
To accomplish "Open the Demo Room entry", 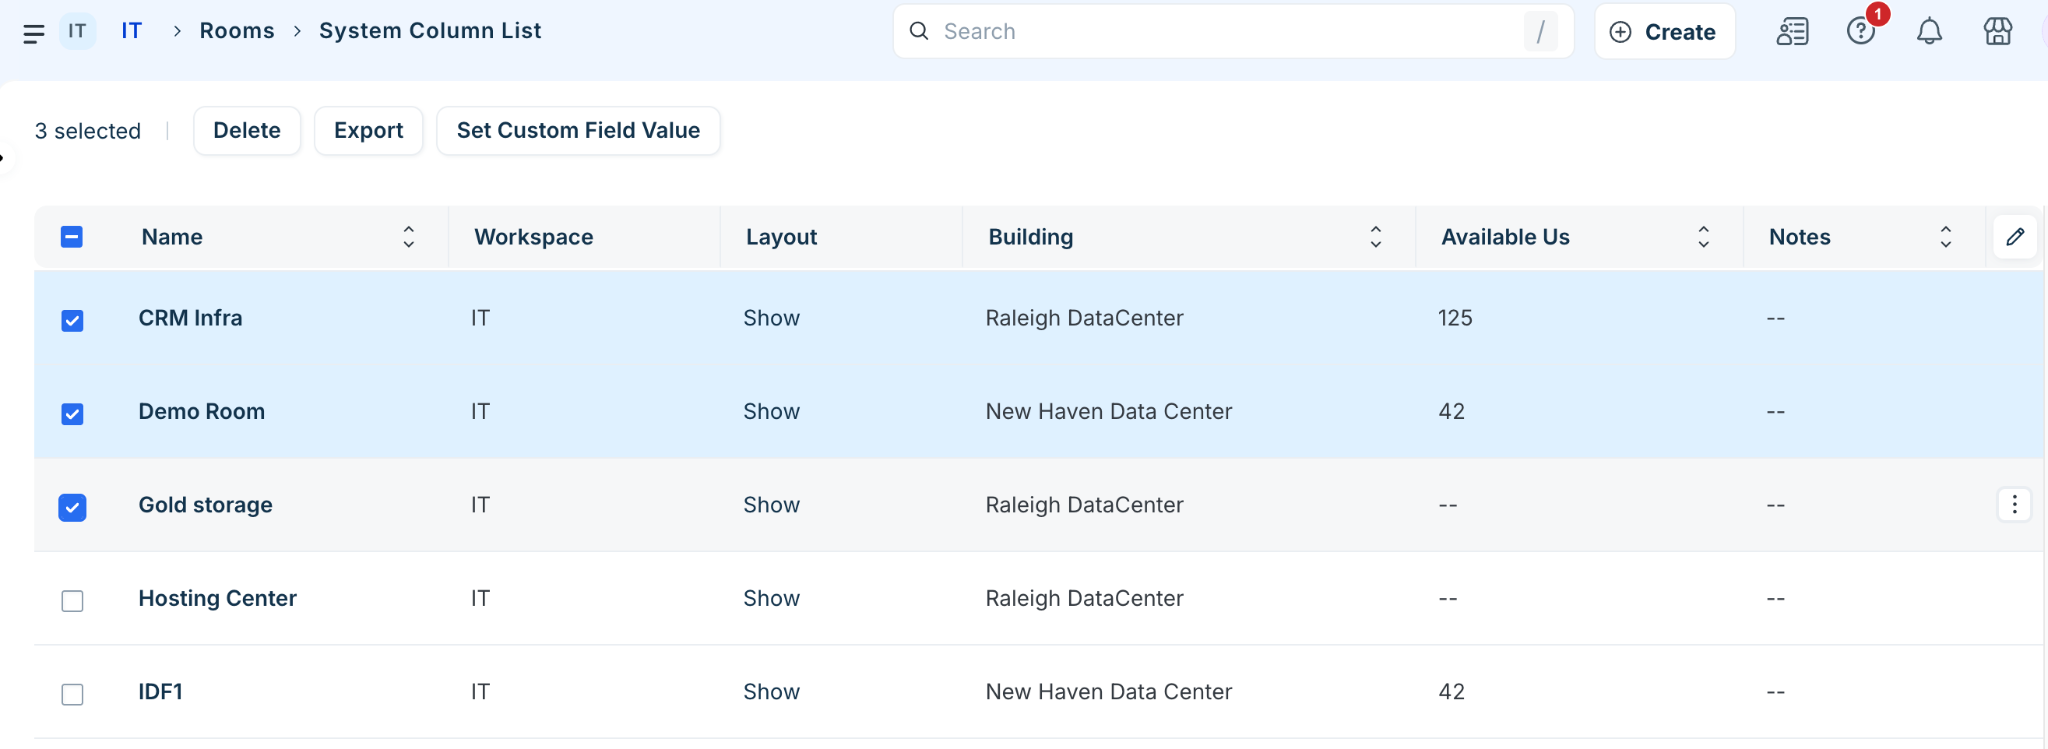I will (x=201, y=412).
